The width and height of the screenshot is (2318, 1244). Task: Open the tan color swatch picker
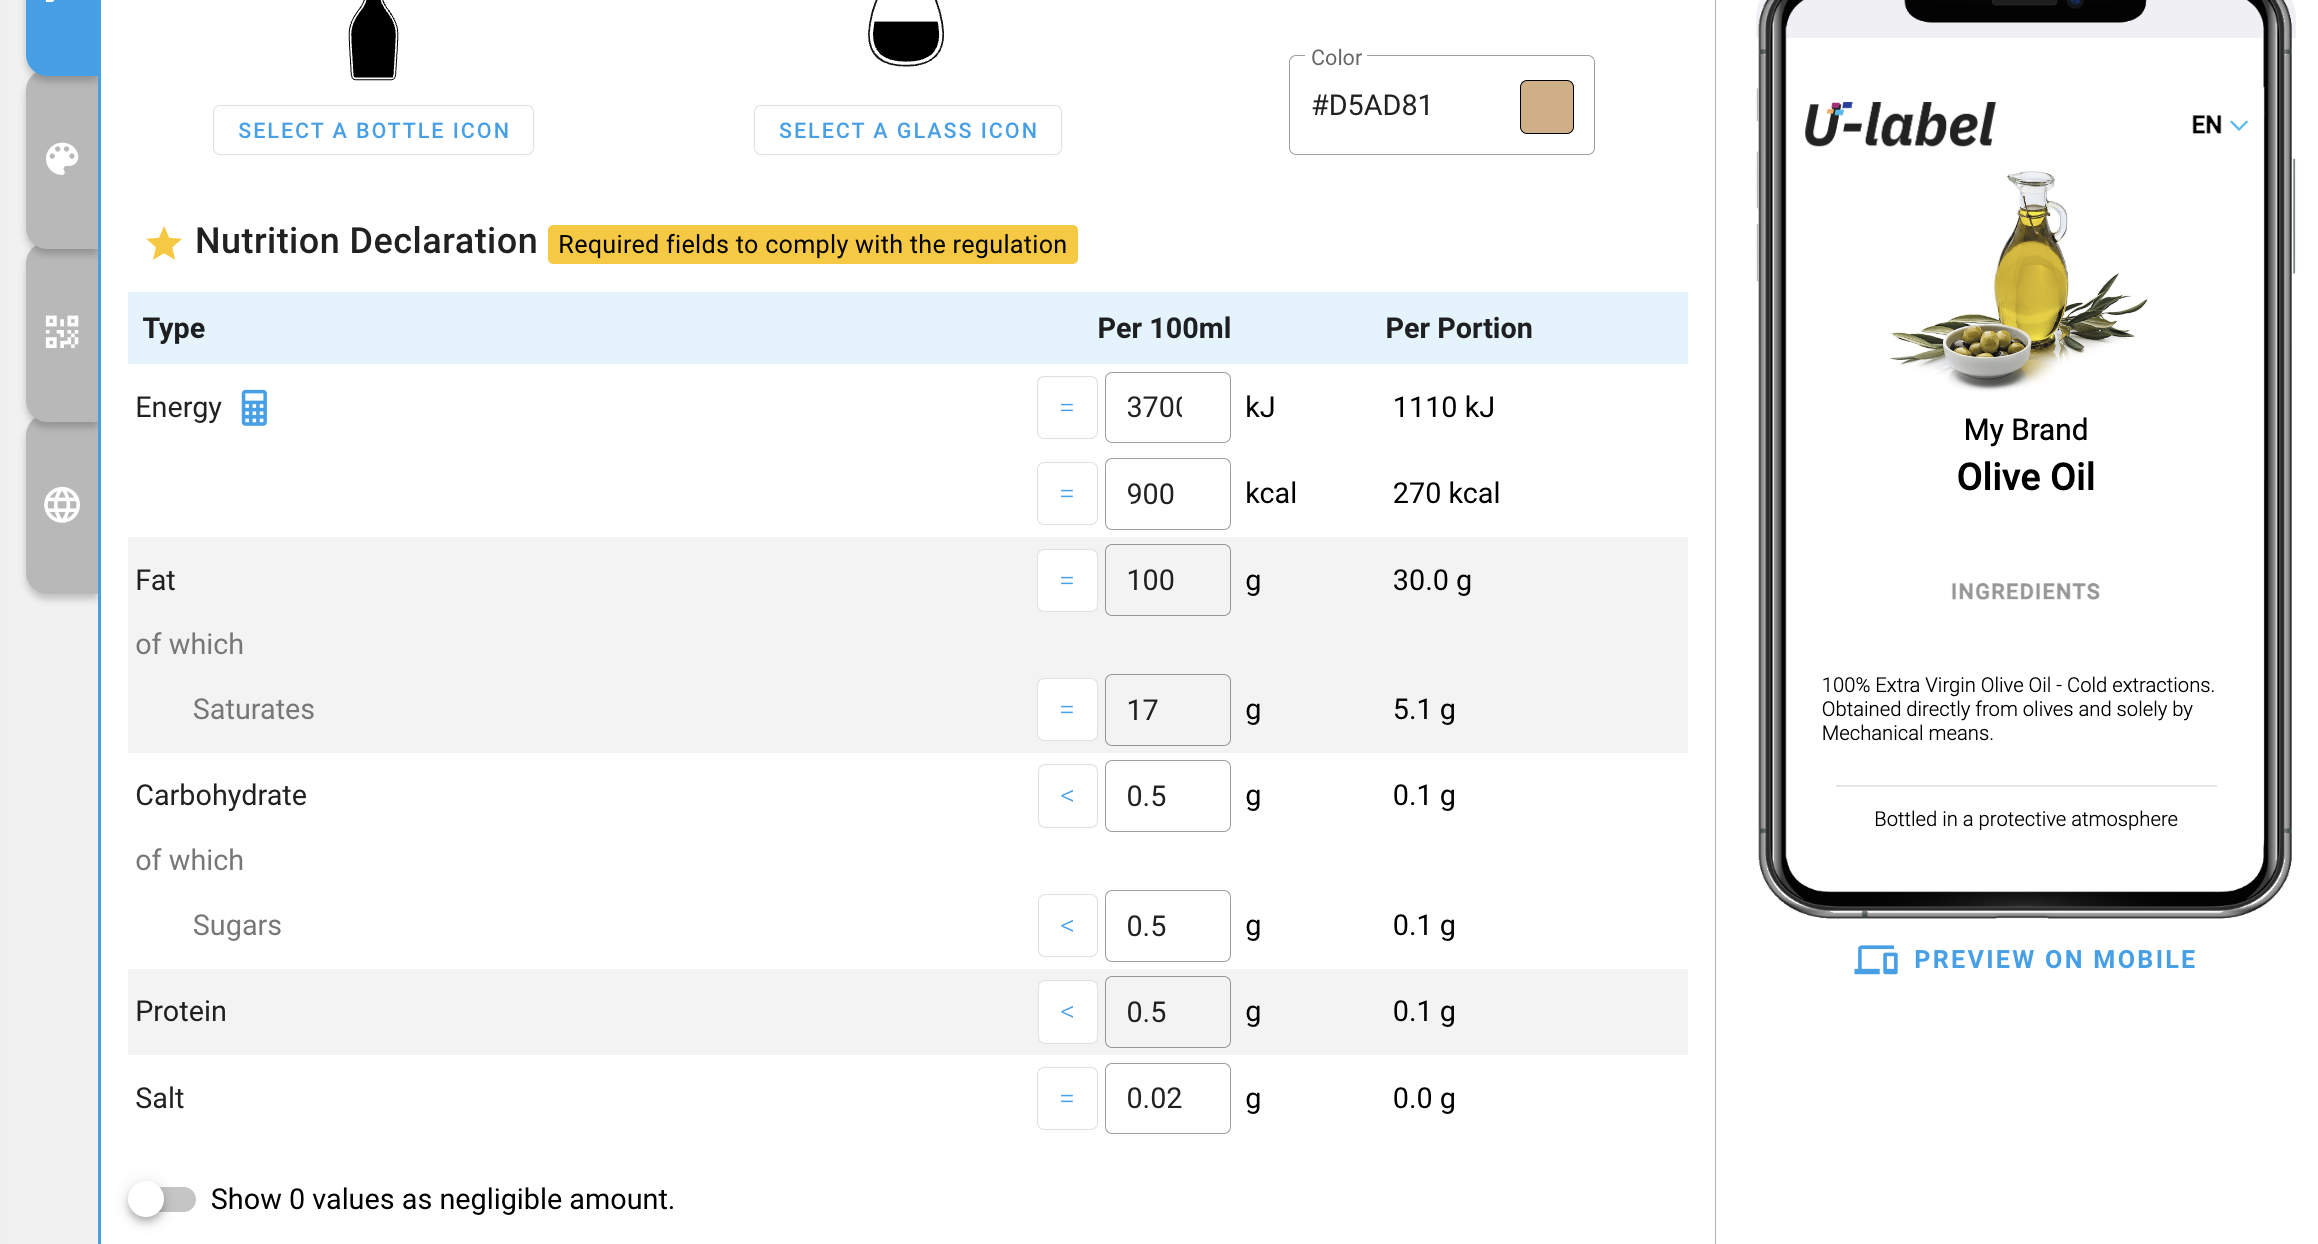pos(1546,106)
